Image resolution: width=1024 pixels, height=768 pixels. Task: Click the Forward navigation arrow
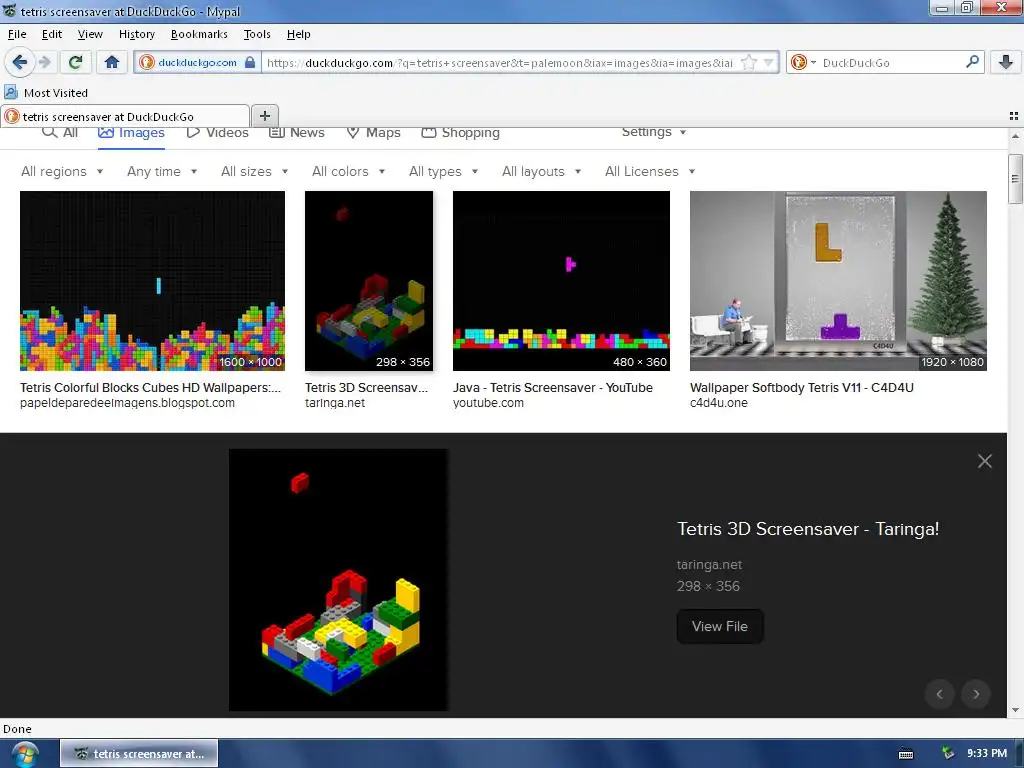point(44,62)
